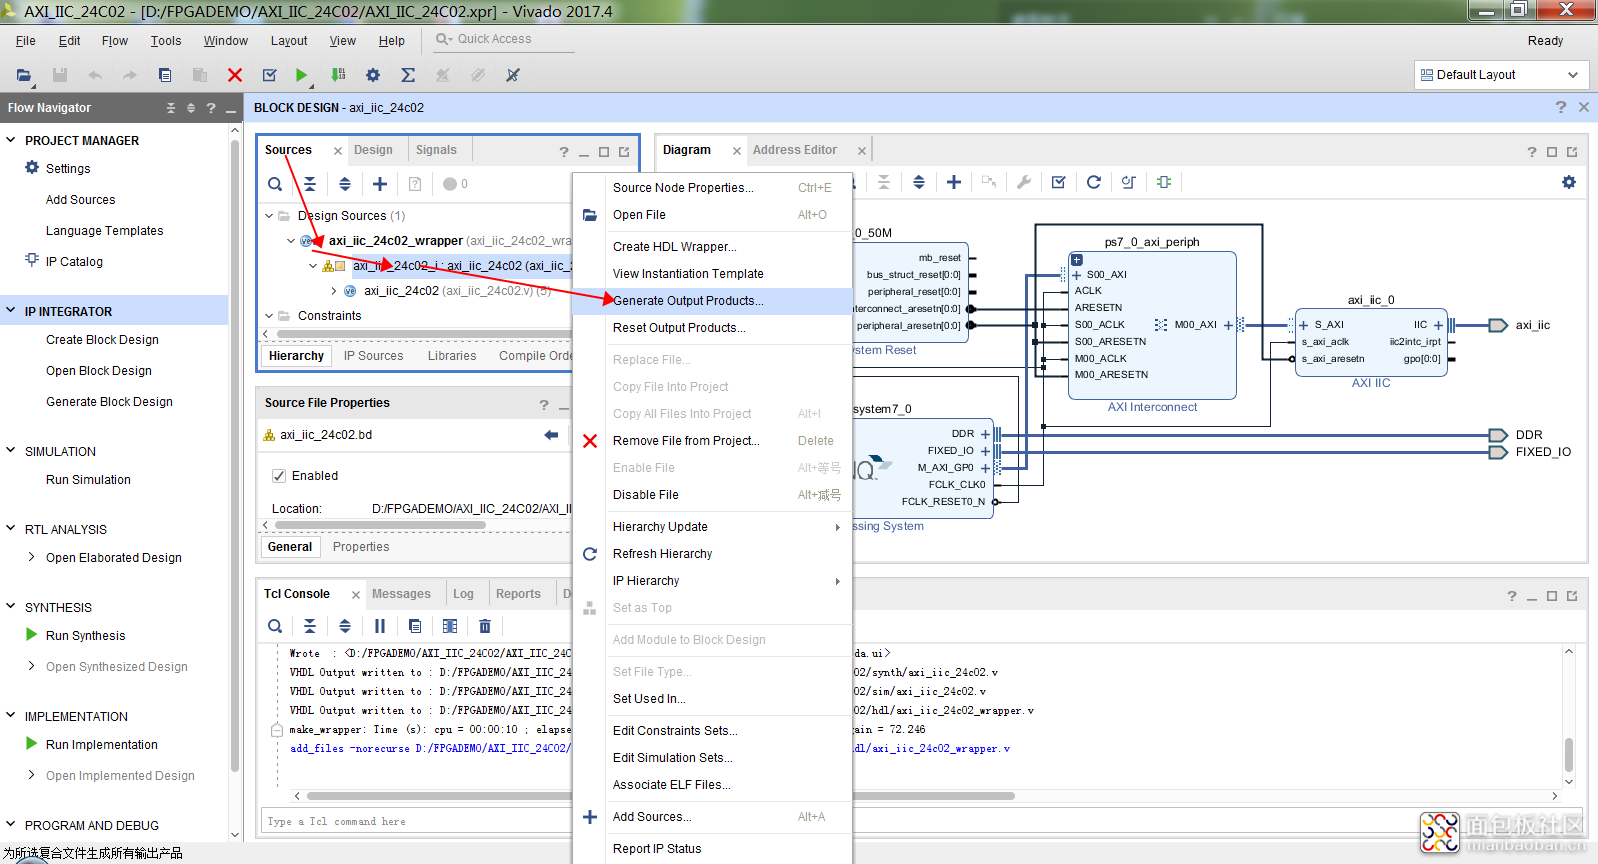Viewport: 1598px width, 864px height.
Task: Choose Generate Output Products from context menu
Action: click(712, 301)
